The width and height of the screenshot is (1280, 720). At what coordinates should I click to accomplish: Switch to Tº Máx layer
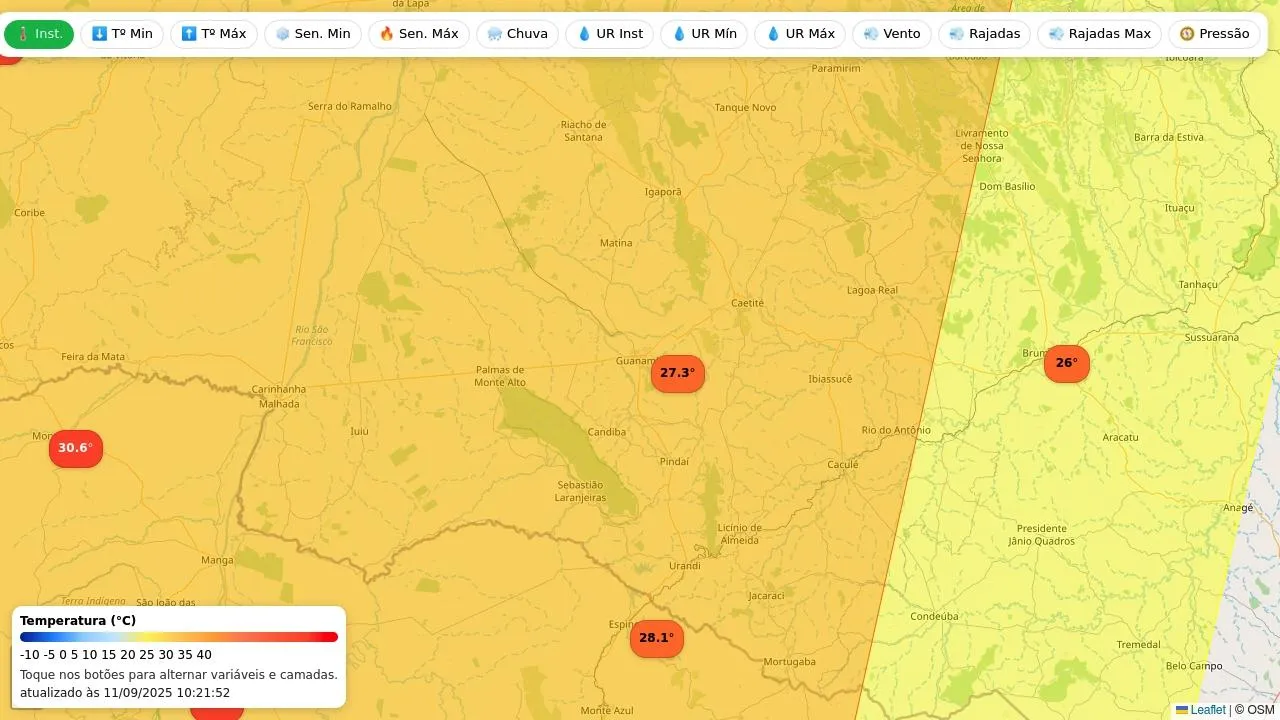pos(213,34)
